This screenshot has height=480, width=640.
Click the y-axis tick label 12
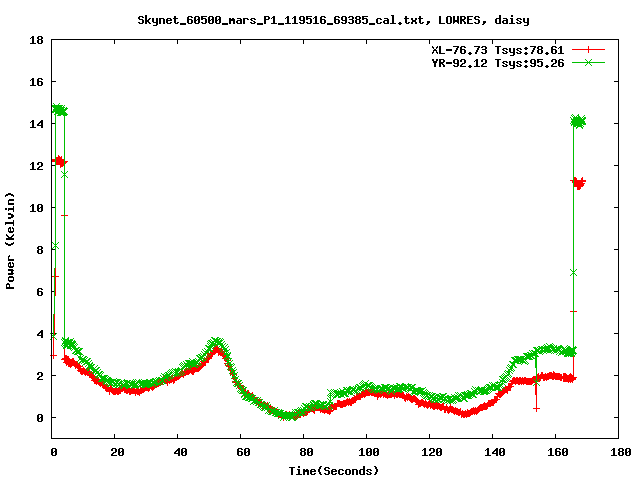36,166
